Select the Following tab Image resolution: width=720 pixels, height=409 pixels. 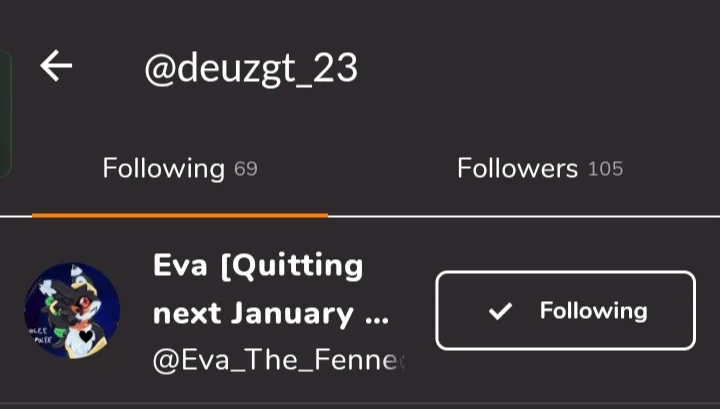[179, 168]
